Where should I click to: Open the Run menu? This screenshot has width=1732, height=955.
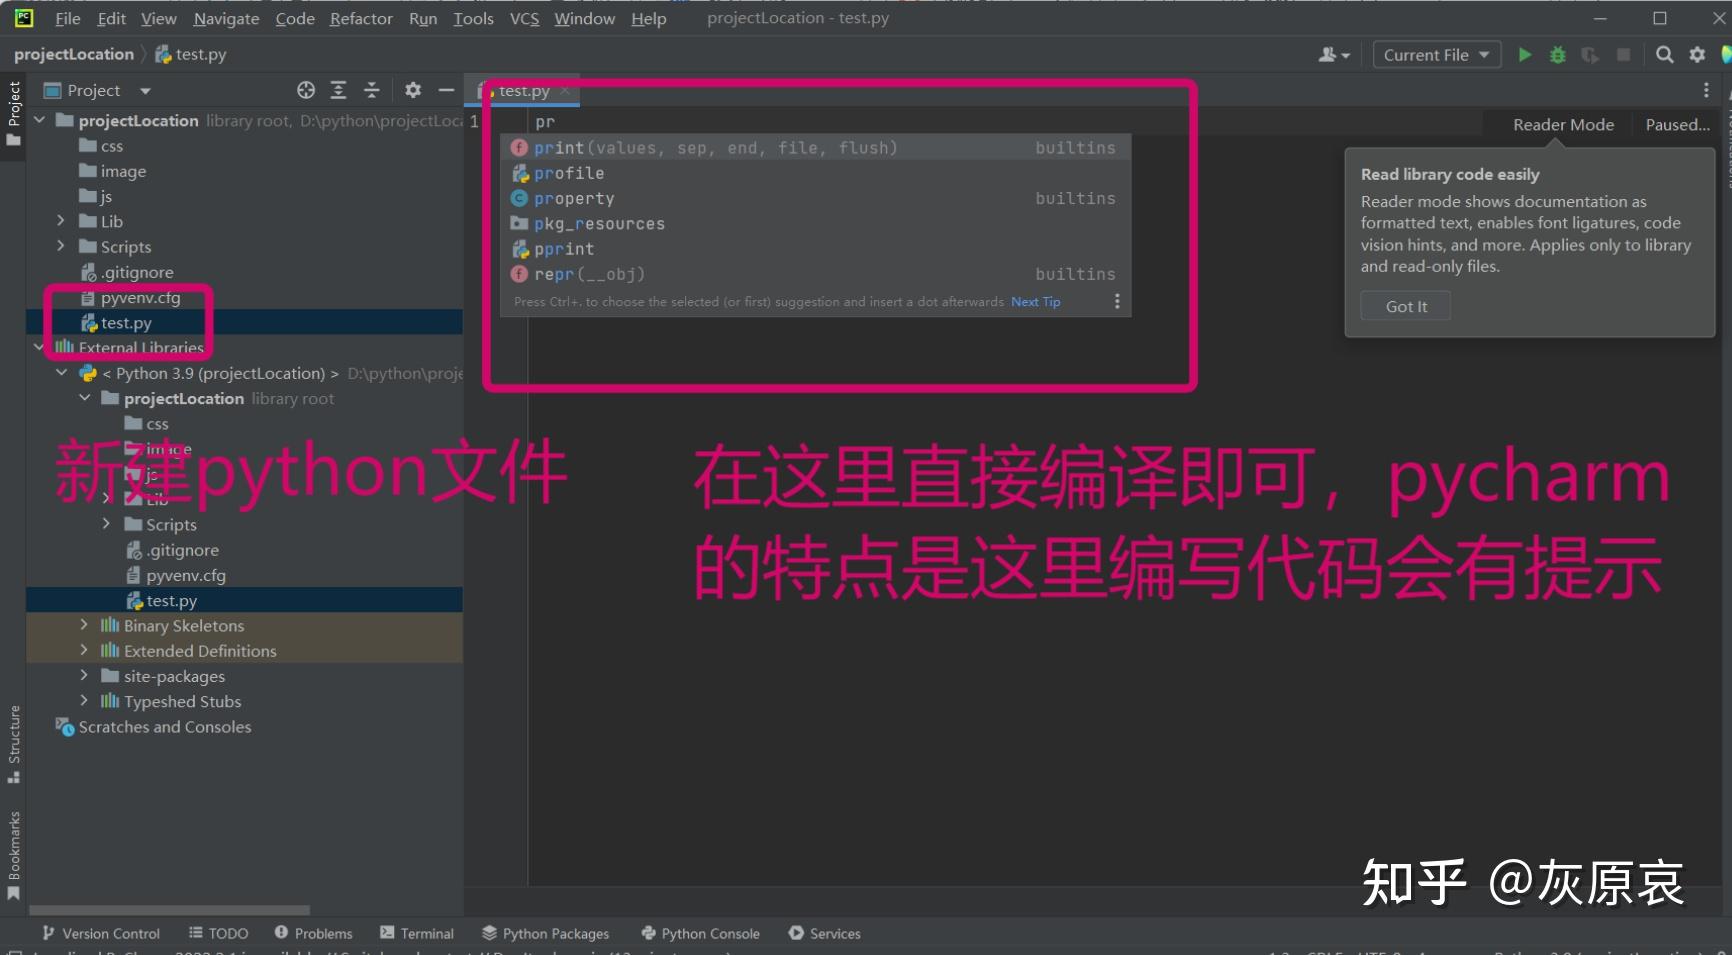(423, 18)
